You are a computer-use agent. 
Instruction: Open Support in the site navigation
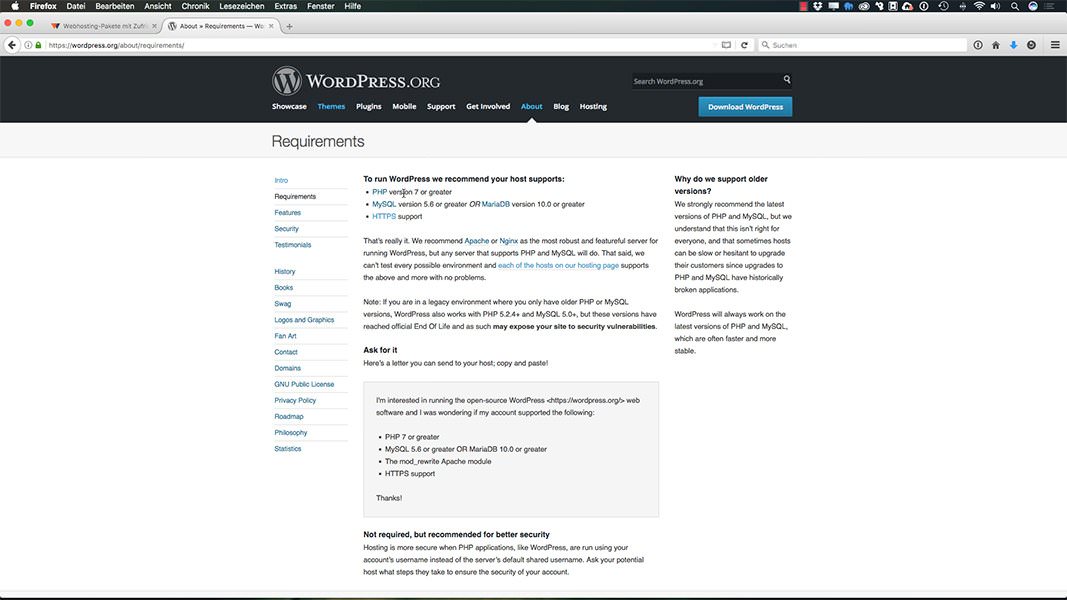(441, 107)
